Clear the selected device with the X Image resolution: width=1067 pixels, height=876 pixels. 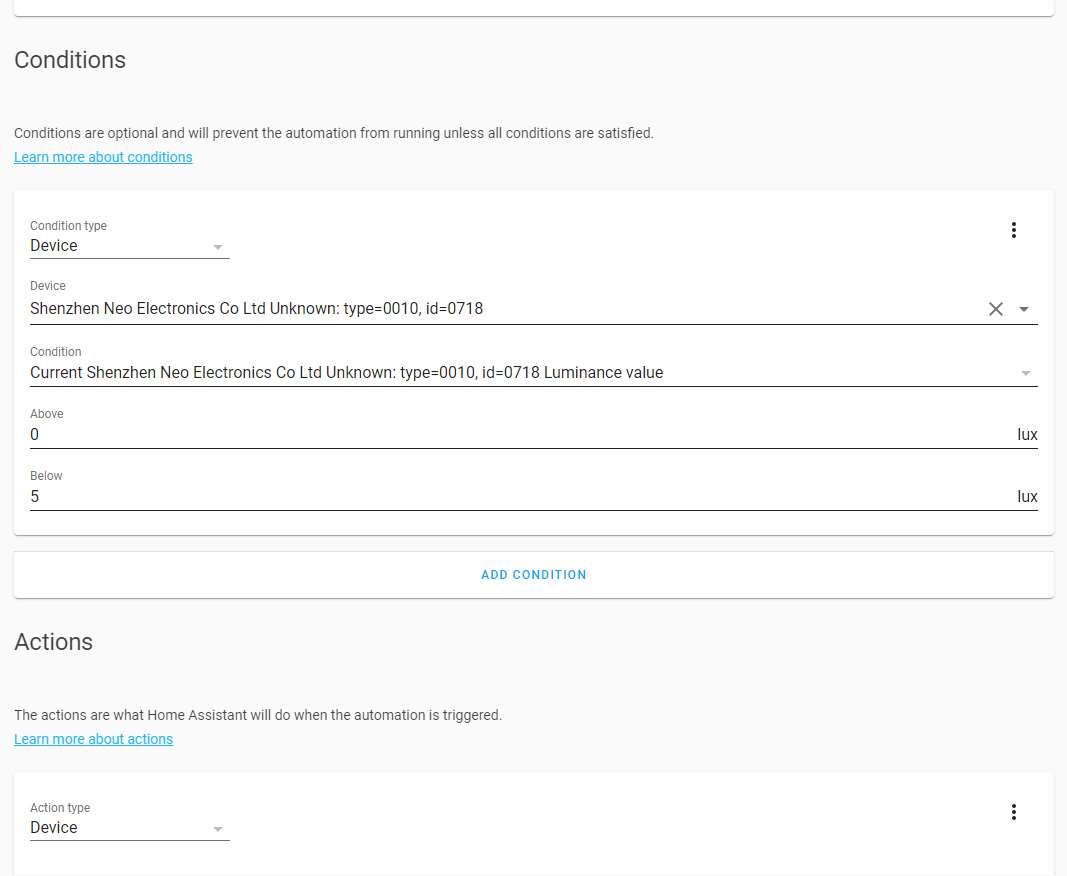[x=995, y=309]
